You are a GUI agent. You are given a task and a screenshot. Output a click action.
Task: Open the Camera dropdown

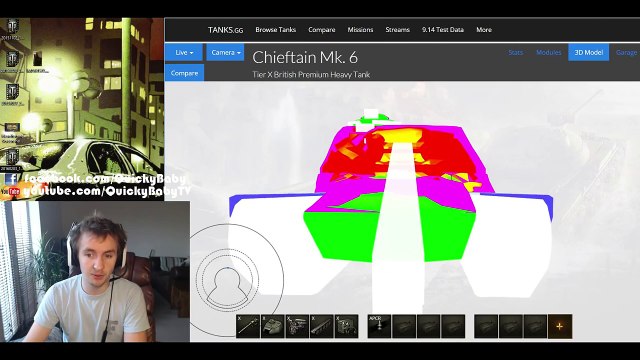coord(225,52)
